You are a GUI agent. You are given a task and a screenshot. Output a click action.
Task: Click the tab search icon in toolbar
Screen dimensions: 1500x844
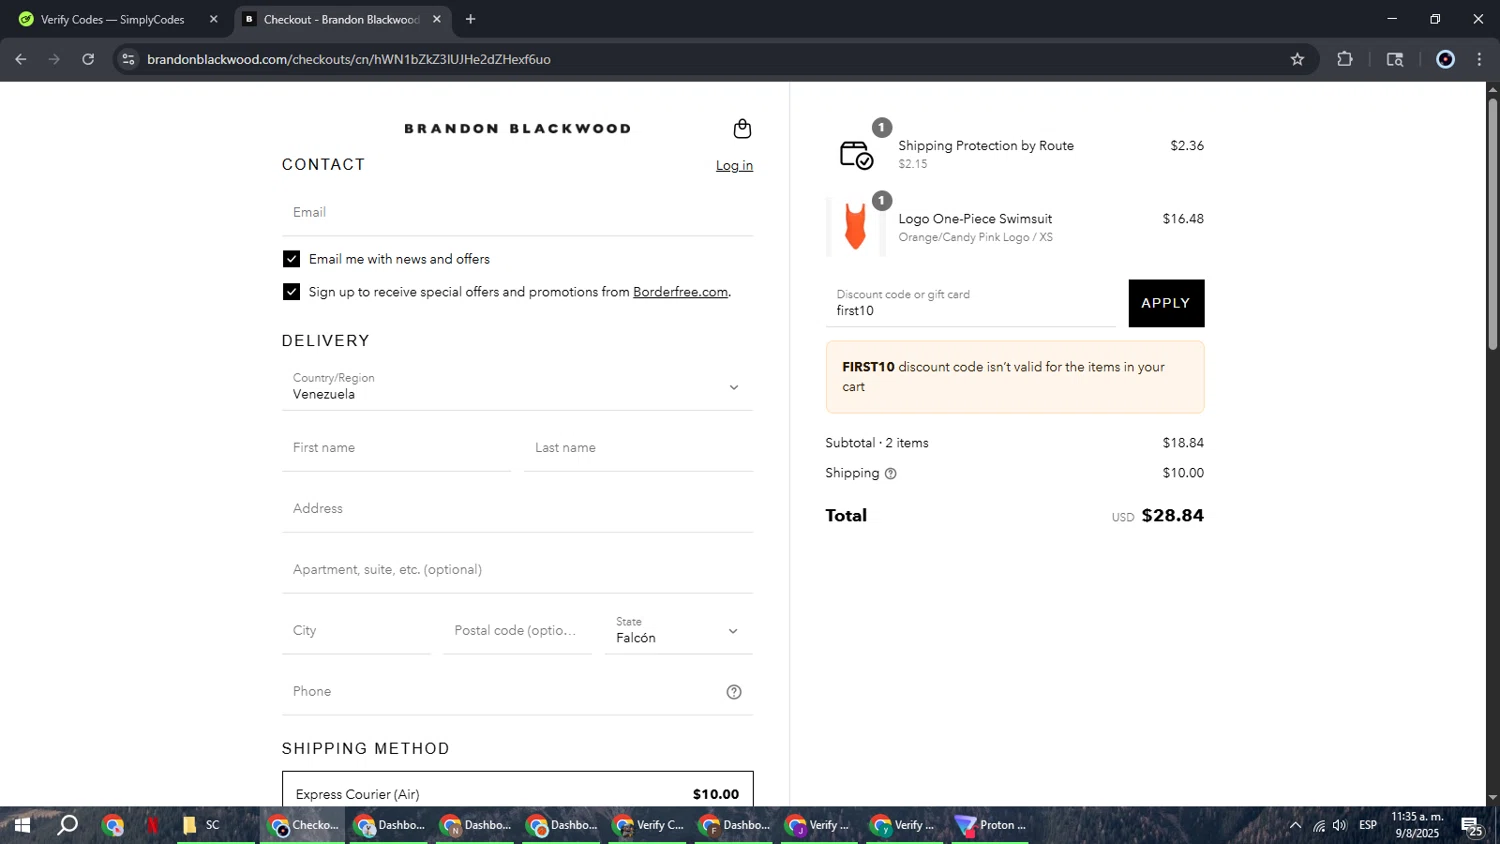pyautogui.click(x=1395, y=59)
